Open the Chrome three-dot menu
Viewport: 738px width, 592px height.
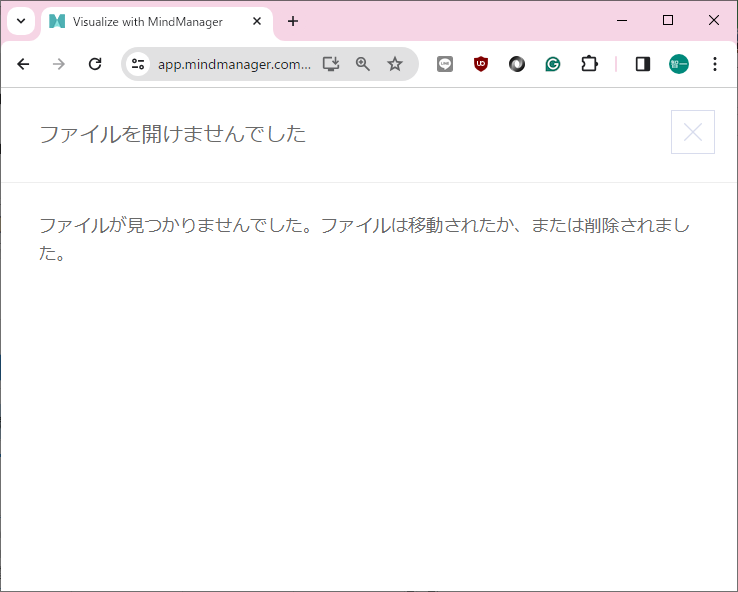point(714,64)
